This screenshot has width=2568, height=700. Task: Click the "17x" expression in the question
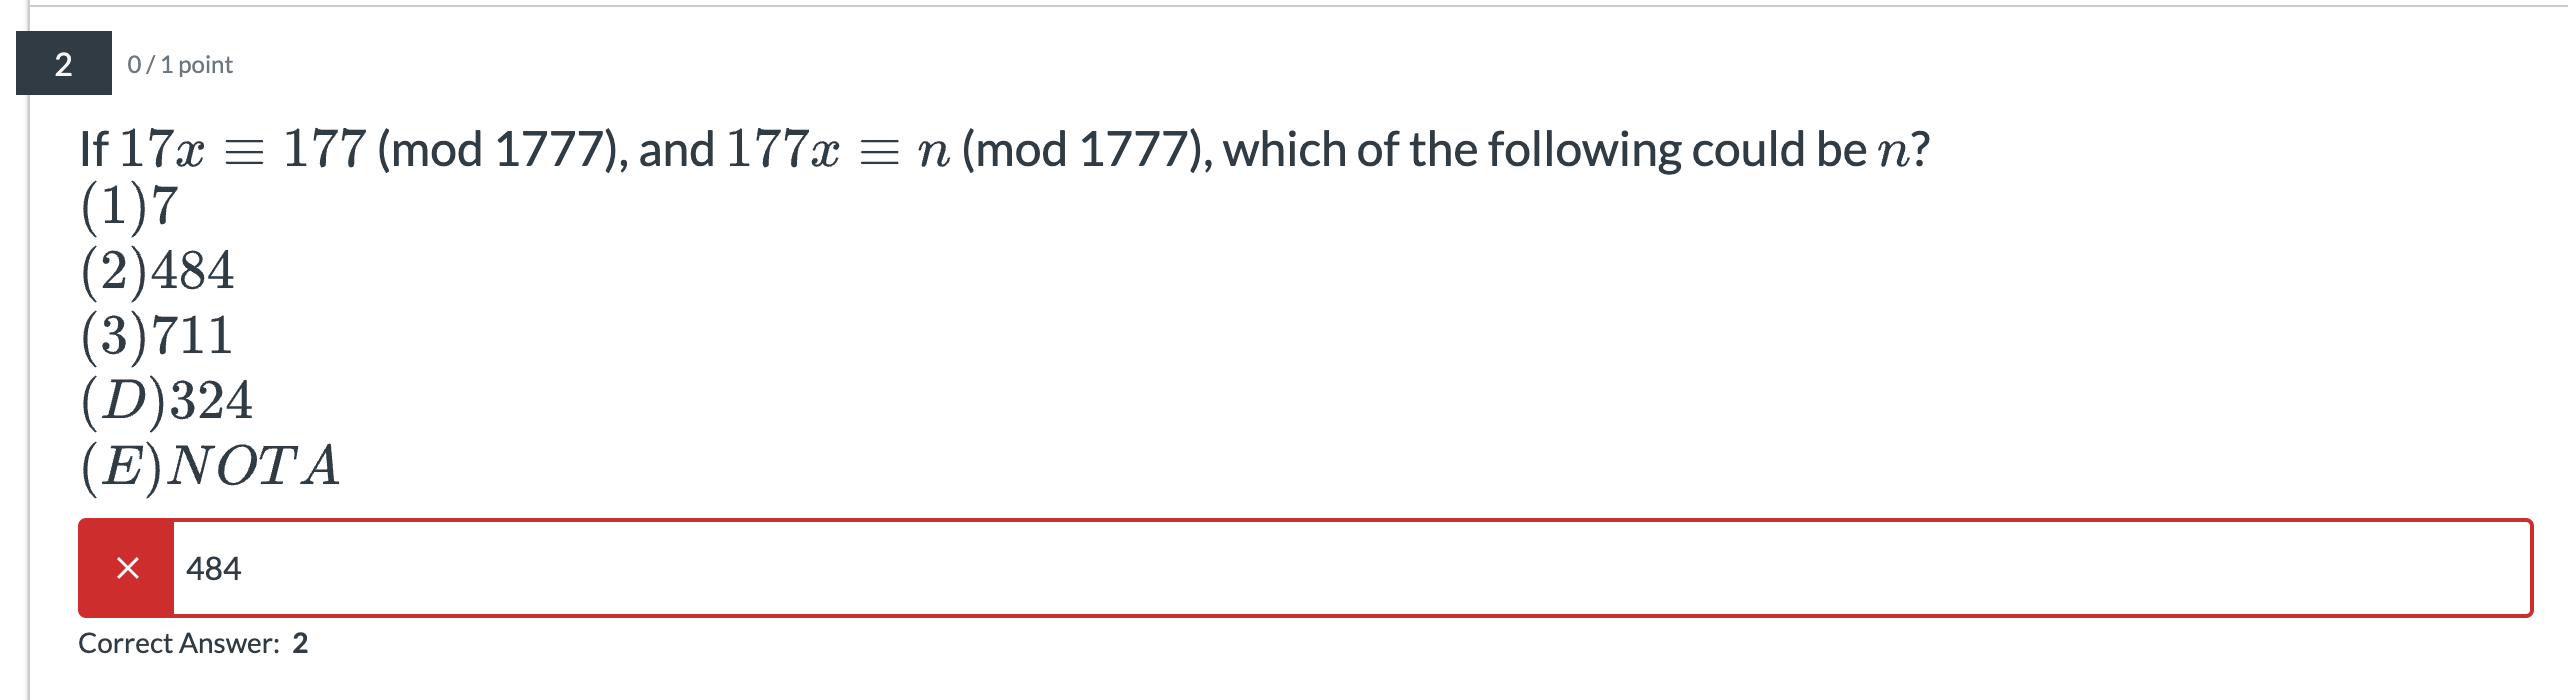(162, 150)
